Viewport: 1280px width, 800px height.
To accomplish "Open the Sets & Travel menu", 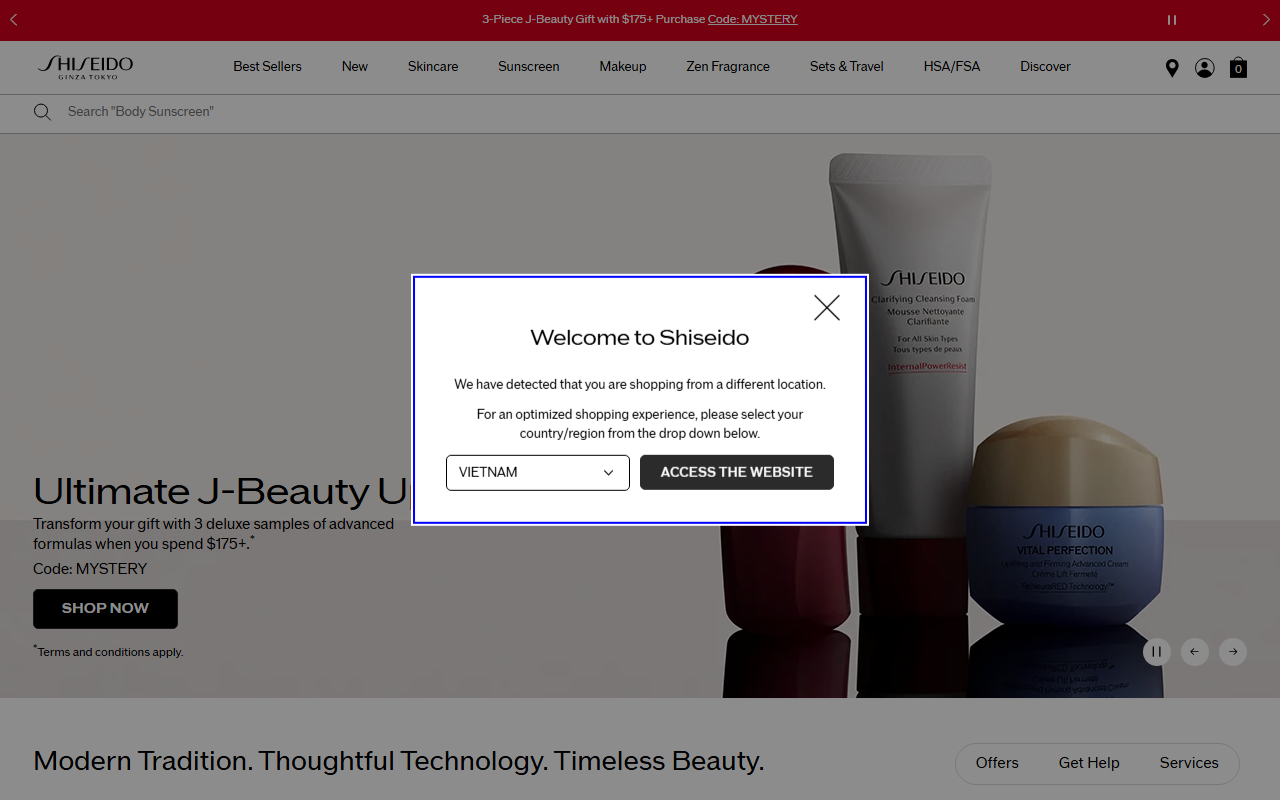I will tap(847, 67).
